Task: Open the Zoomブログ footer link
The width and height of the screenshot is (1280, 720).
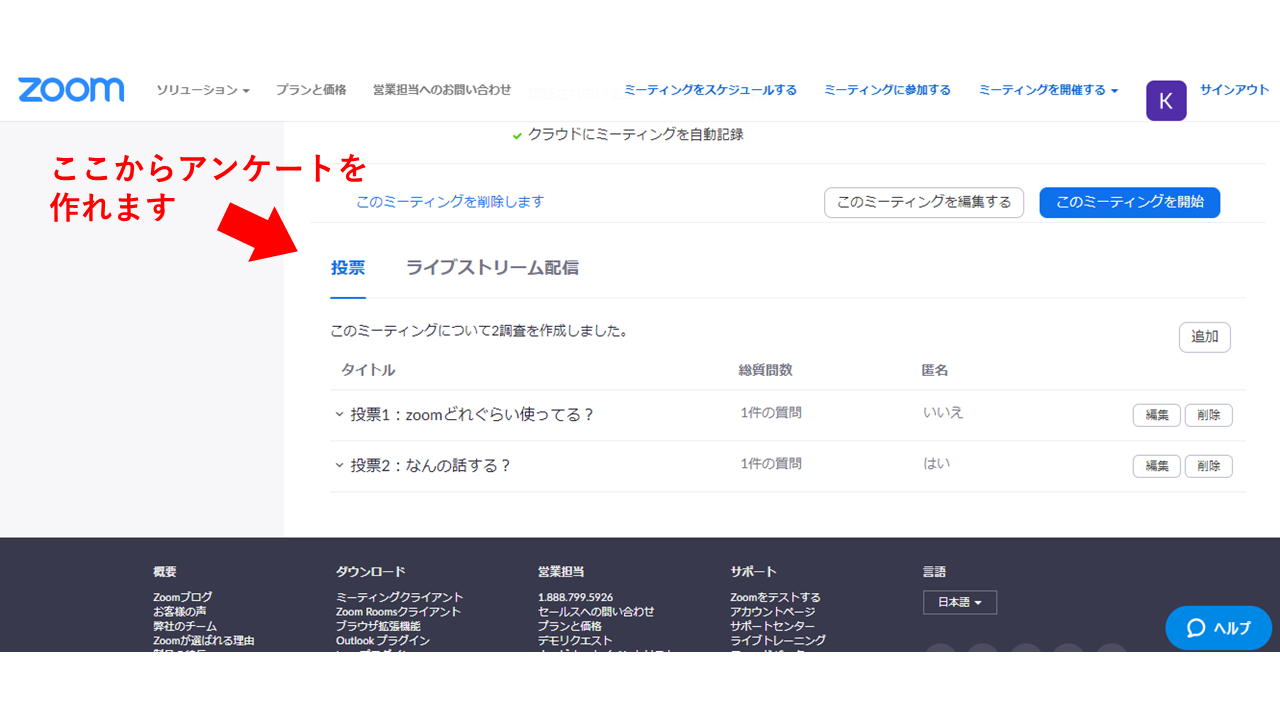Action: pos(183,597)
